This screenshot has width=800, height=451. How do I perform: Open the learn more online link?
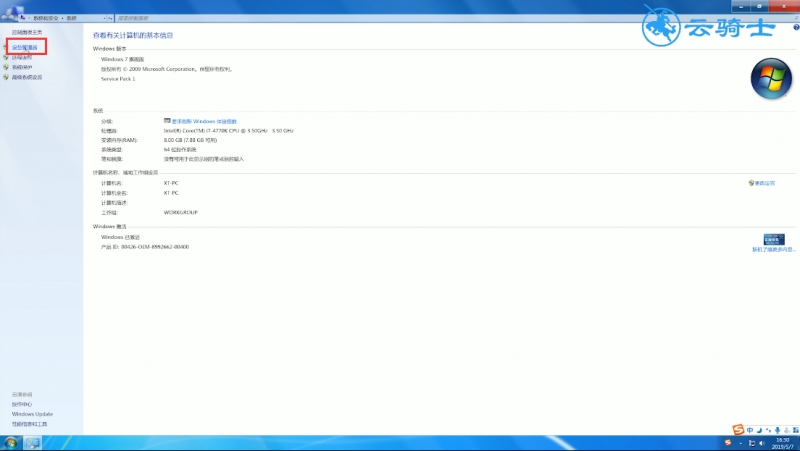click(x=774, y=249)
